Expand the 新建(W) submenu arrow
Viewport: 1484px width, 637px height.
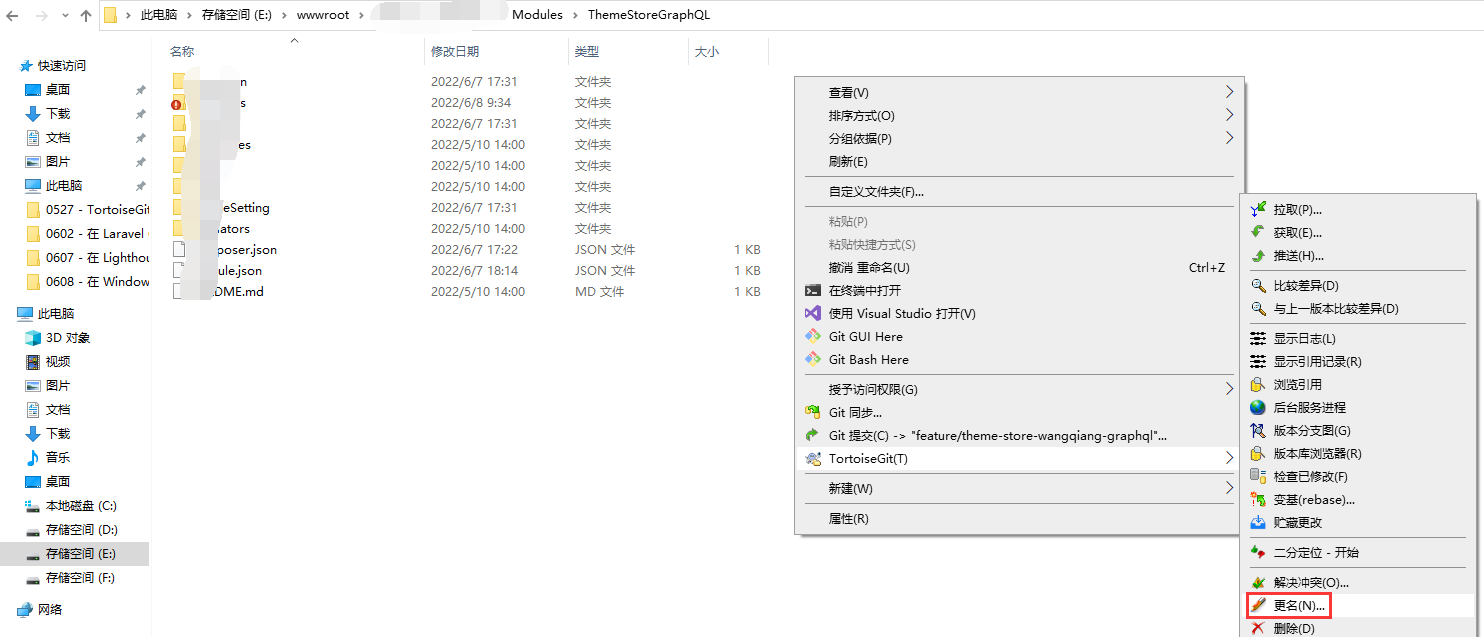click(x=1229, y=488)
